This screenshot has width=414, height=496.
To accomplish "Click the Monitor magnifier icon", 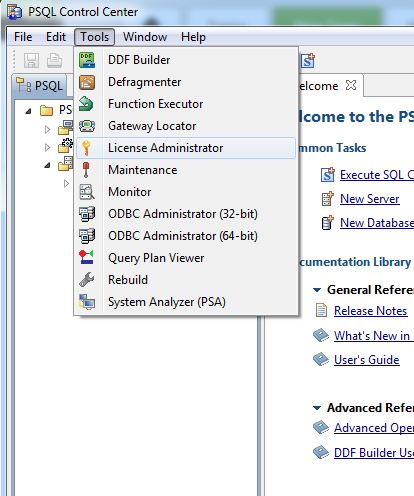I will pos(87,192).
